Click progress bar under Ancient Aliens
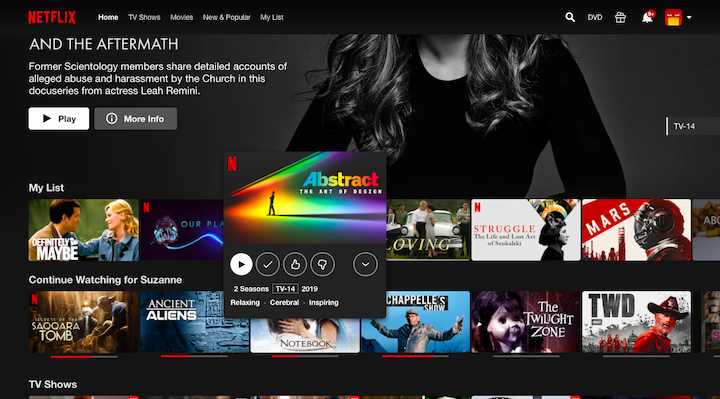This screenshot has height=399, width=720. 194,356
